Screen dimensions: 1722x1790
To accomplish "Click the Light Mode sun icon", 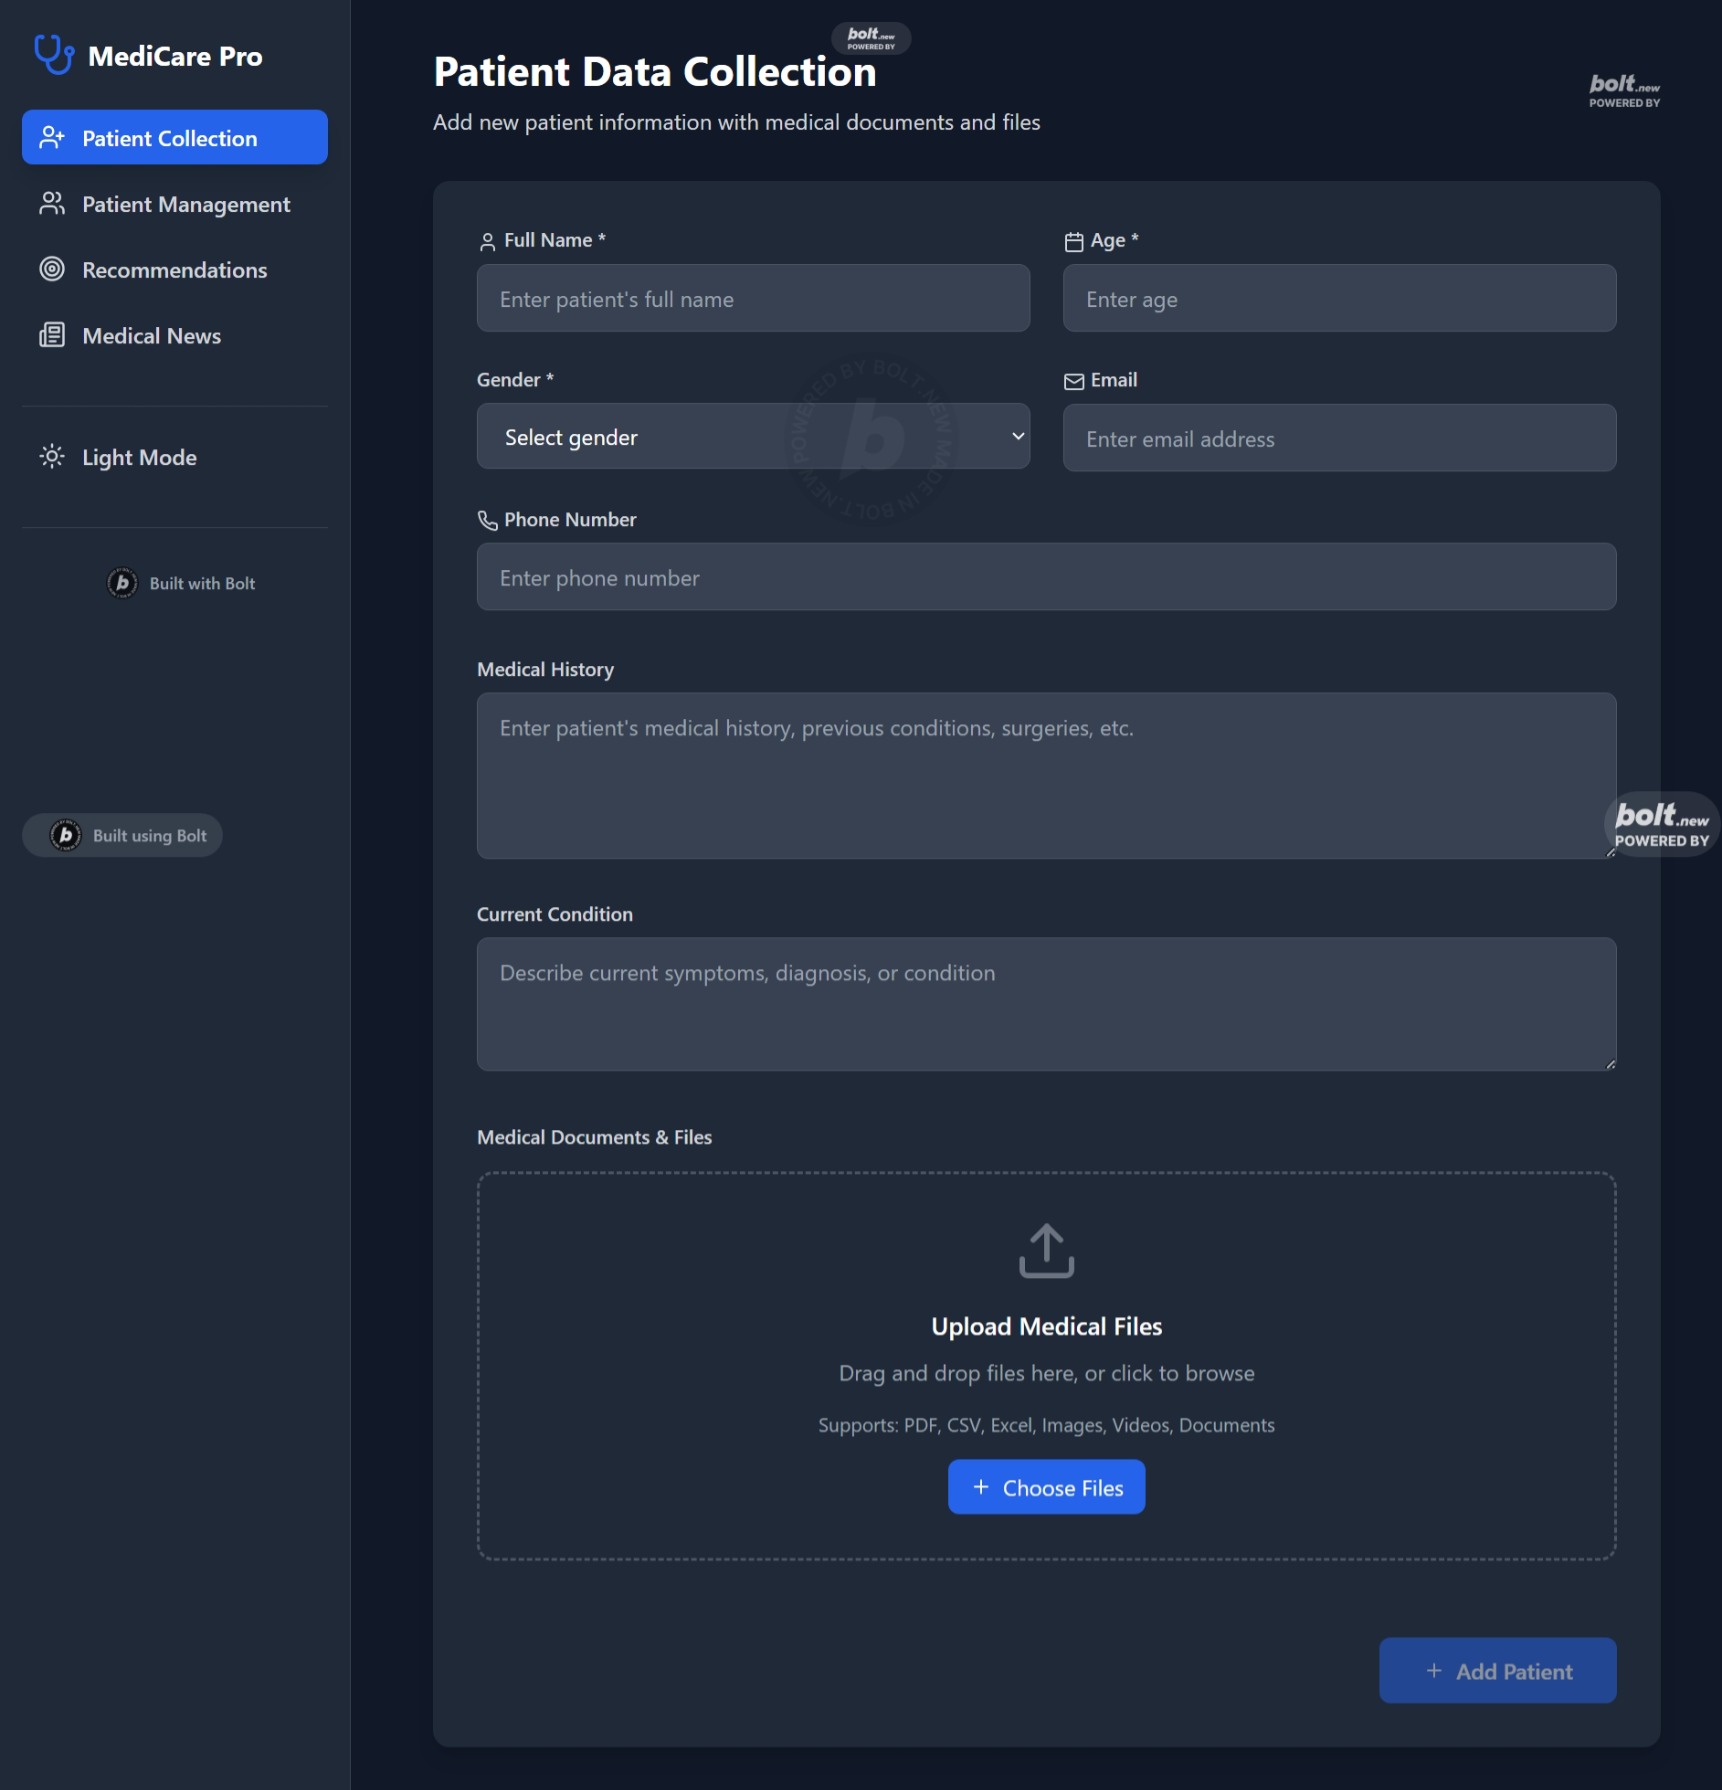I will tap(52, 457).
